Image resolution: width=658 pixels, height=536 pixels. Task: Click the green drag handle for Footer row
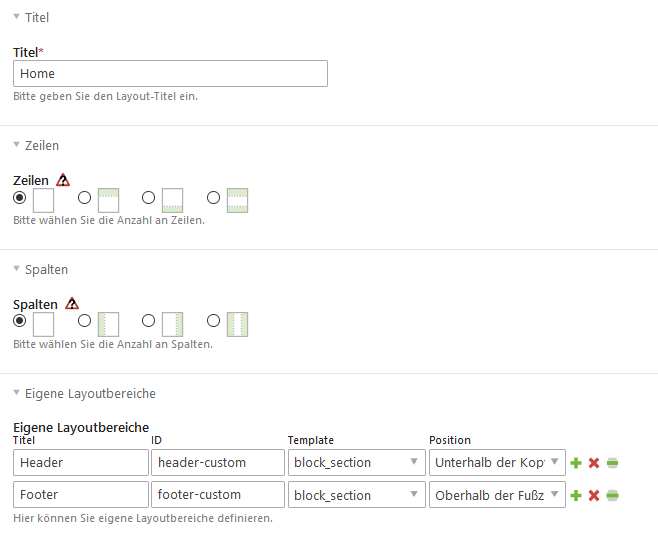(x=612, y=495)
